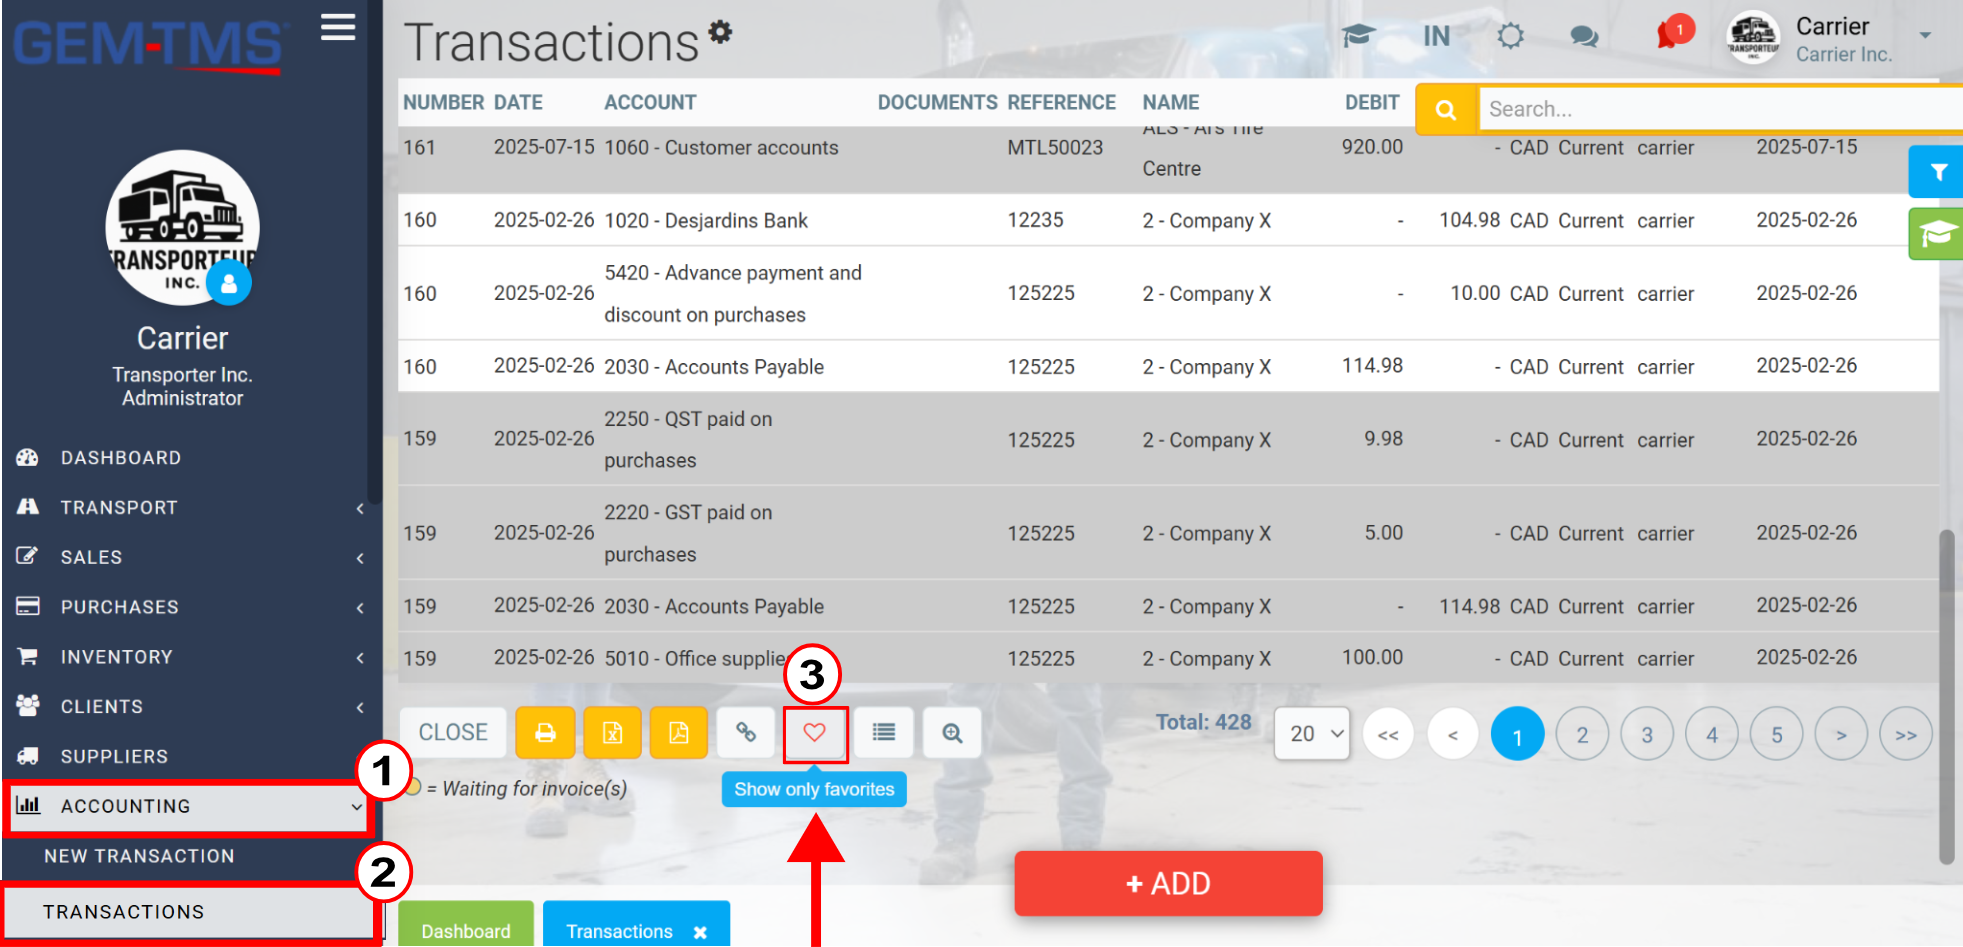This screenshot has height=947, width=1963.
Task: Select New Transaction in the sidebar
Action: (x=139, y=856)
